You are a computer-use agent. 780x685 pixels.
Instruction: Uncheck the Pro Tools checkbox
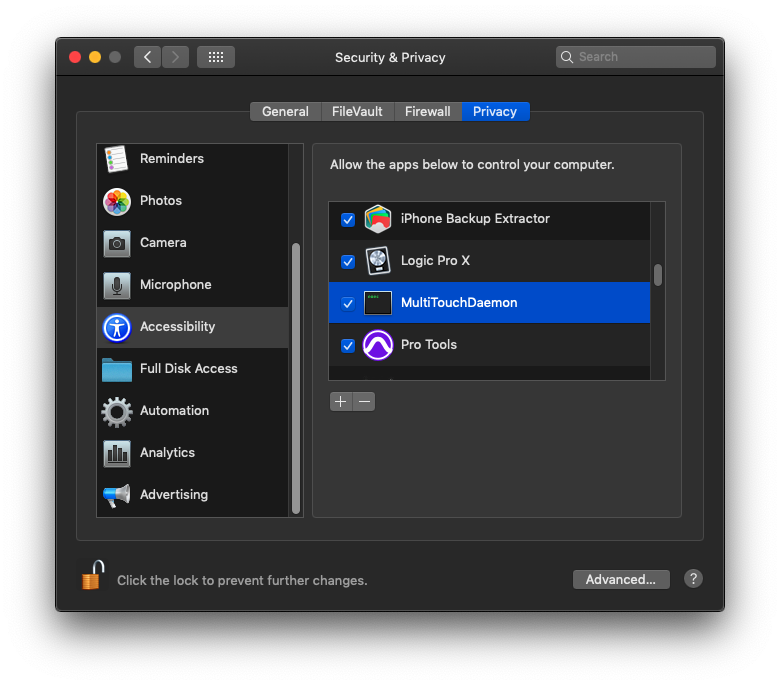point(348,345)
